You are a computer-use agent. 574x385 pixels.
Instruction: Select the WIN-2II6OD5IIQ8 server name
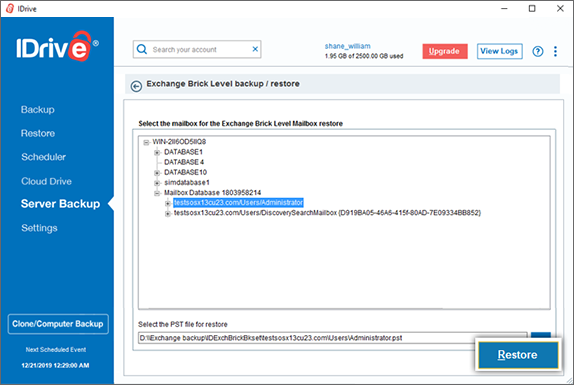pyautogui.click(x=179, y=142)
